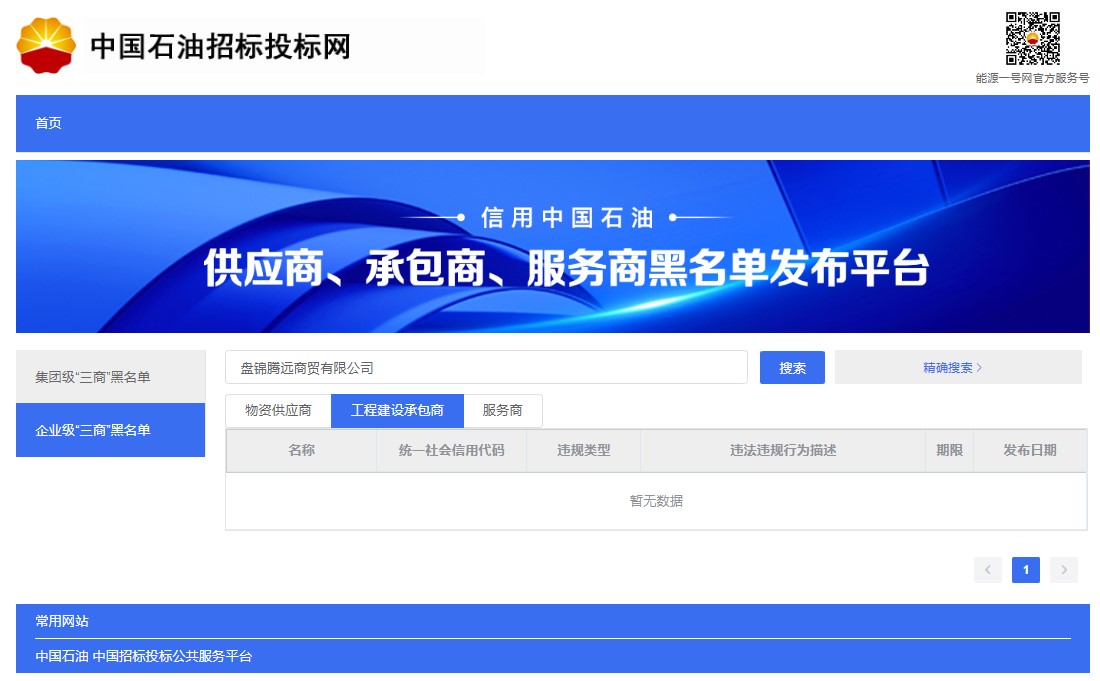Open the 中国石油 footer link

(62, 656)
